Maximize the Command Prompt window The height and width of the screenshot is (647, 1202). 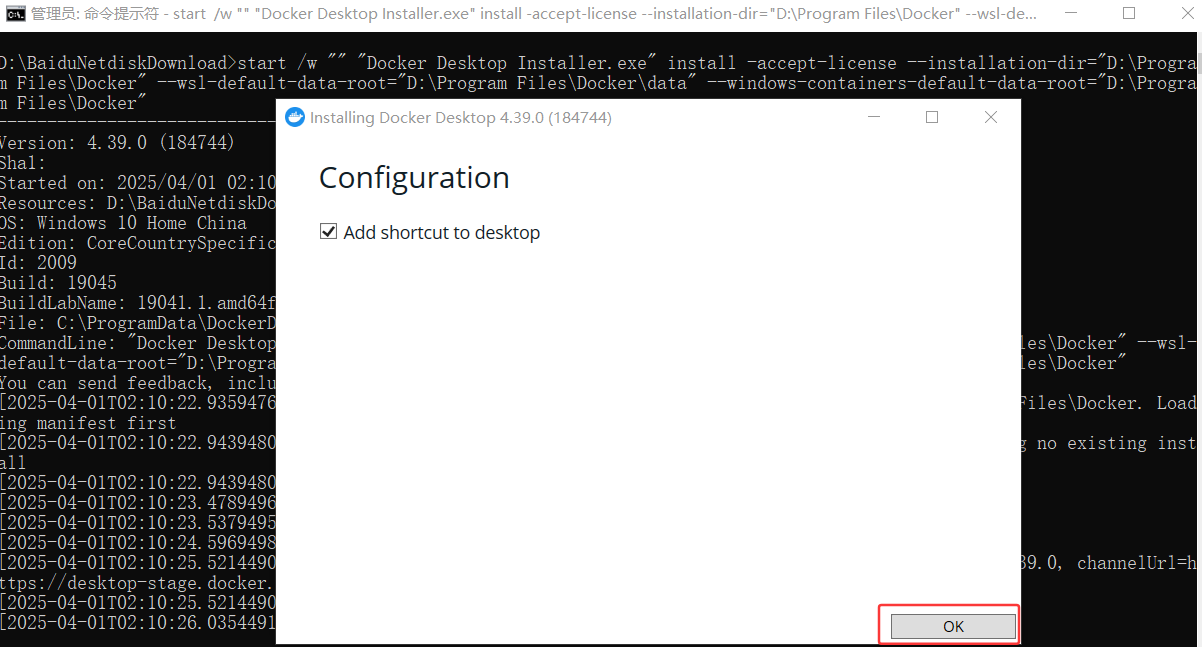[1129, 14]
